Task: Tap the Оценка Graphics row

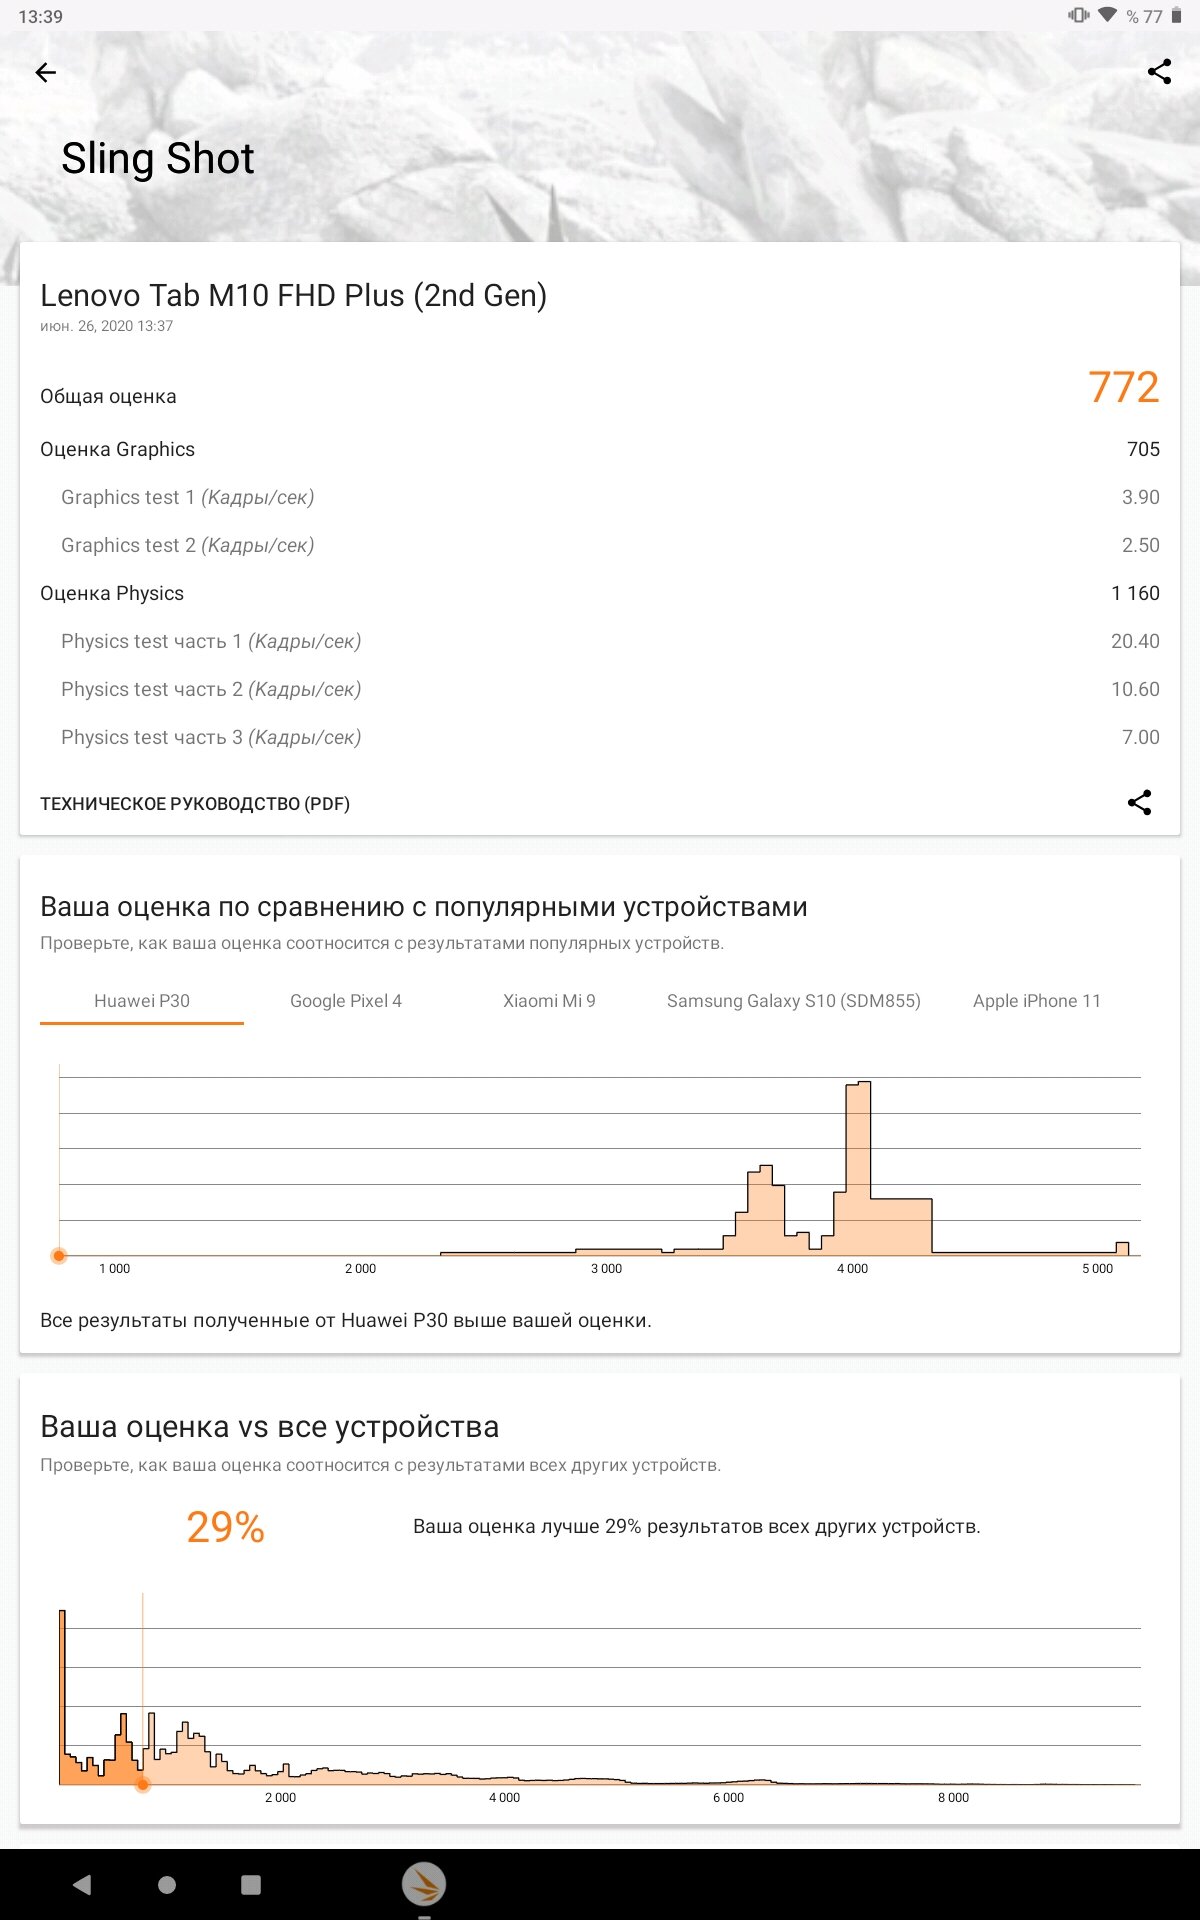Action: click(600, 449)
